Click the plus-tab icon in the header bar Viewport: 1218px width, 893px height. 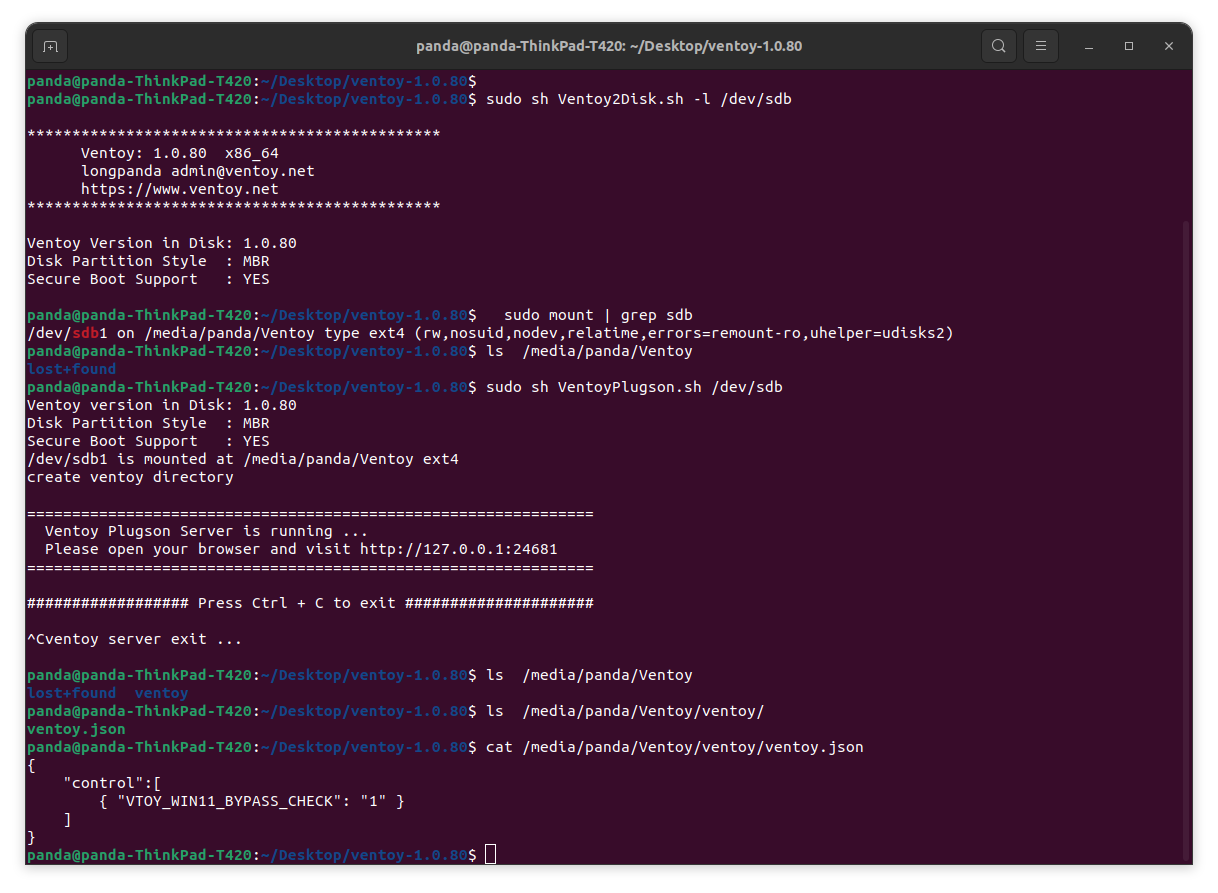(50, 45)
